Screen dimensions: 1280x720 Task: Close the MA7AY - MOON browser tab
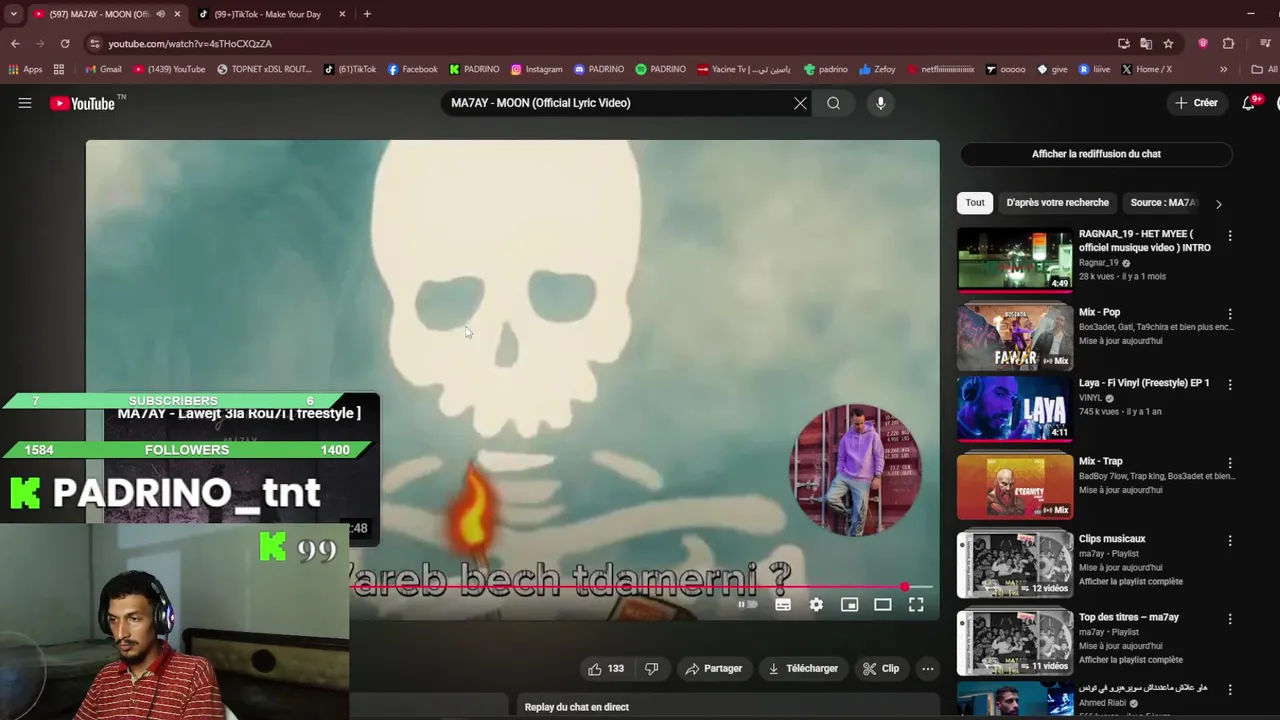(x=177, y=14)
